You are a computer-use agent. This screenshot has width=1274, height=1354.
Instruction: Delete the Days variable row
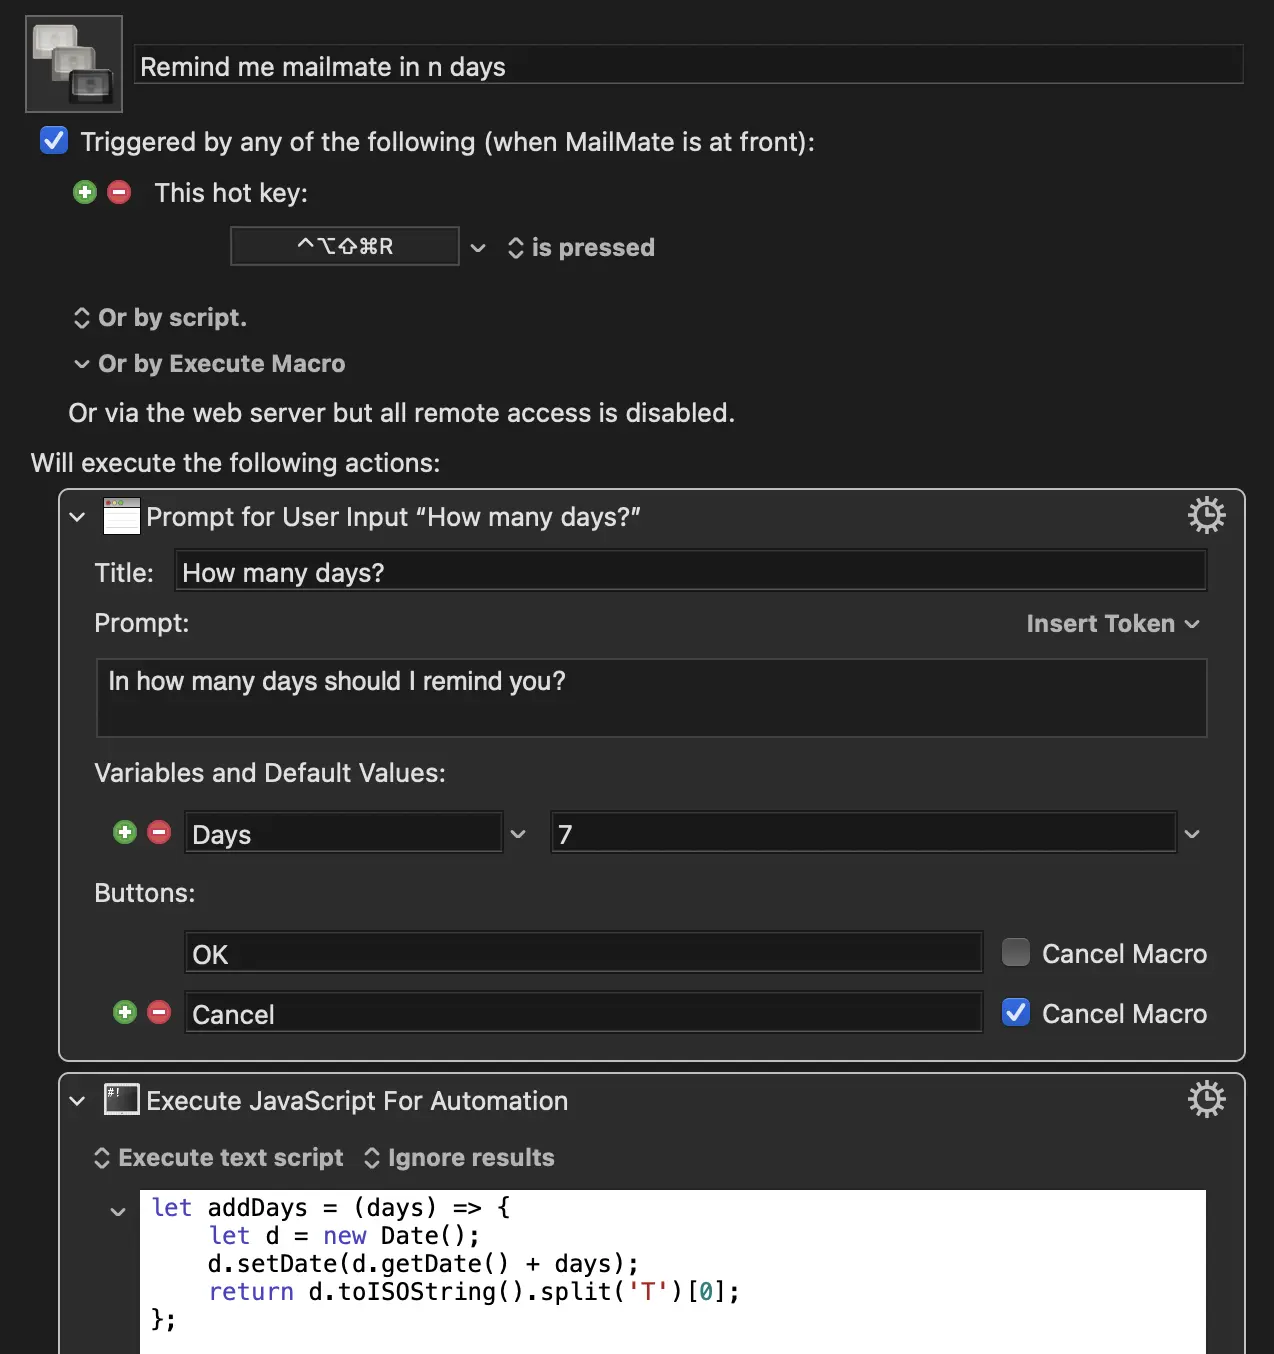159,832
